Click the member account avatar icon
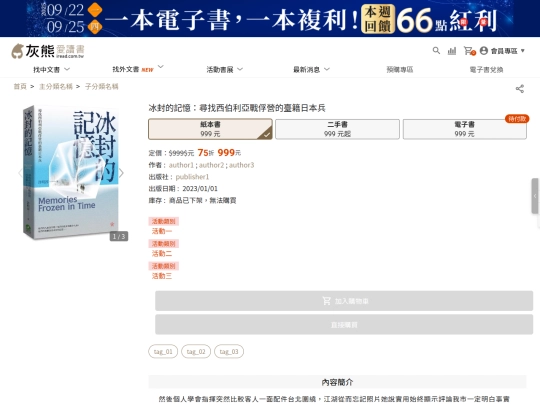Screen dimensions: 540x405 click(484, 51)
